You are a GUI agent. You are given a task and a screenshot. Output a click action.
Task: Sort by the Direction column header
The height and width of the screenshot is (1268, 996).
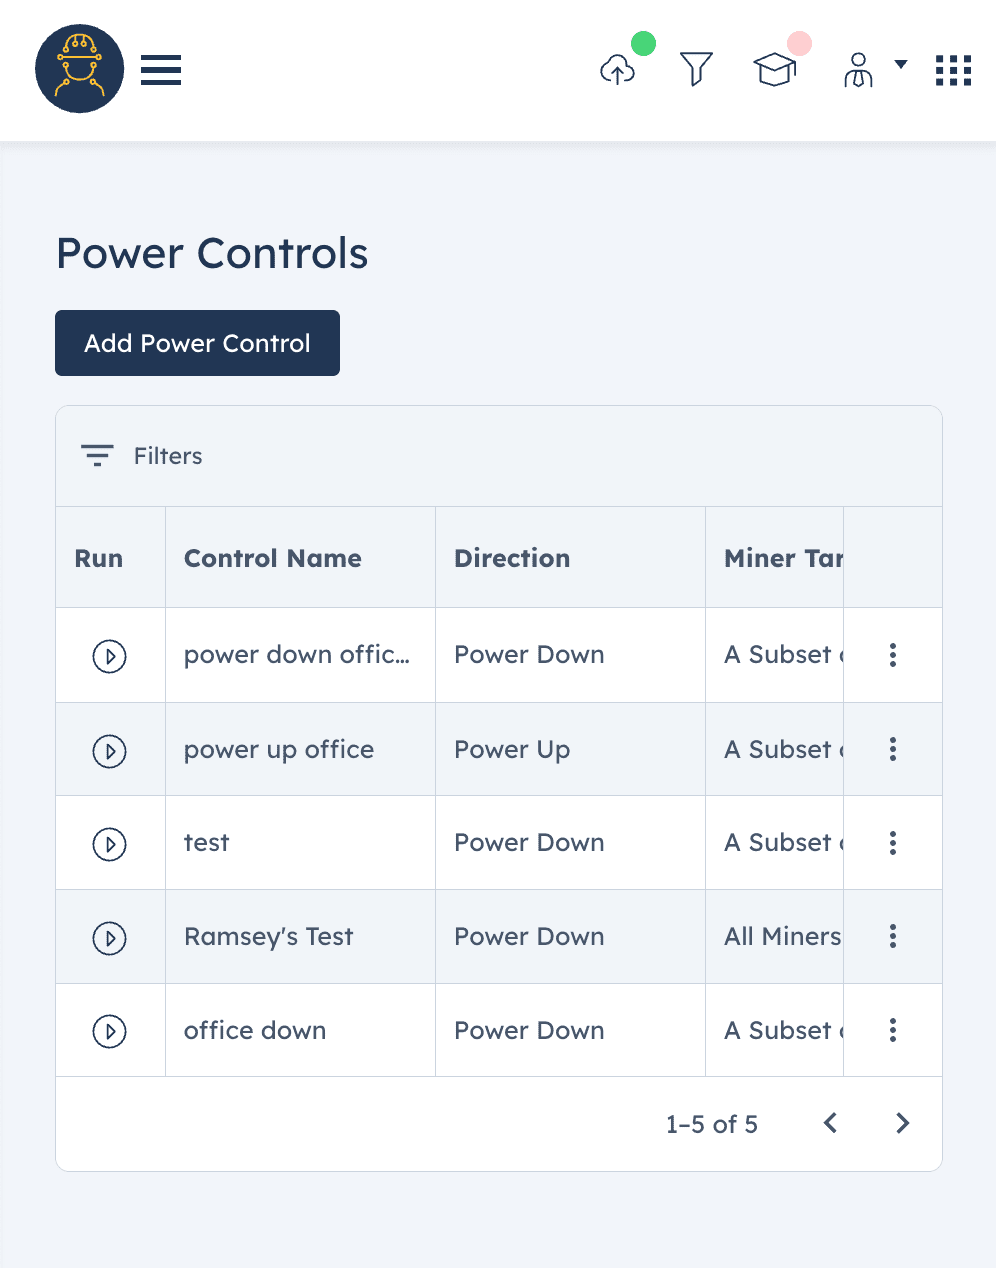(512, 558)
